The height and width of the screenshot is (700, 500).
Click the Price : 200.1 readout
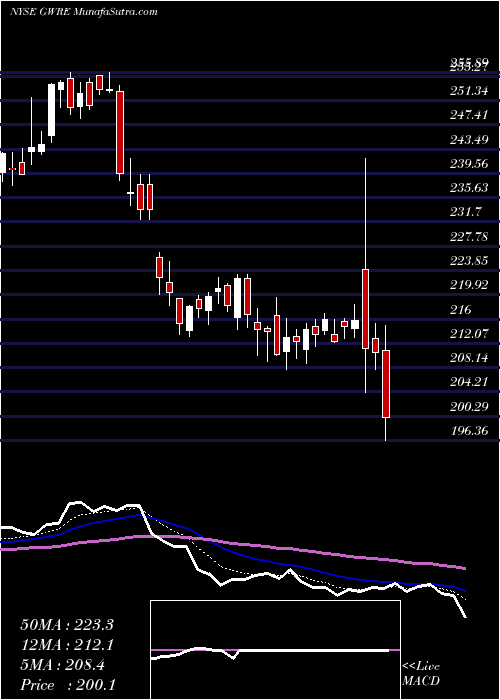[67, 685]
